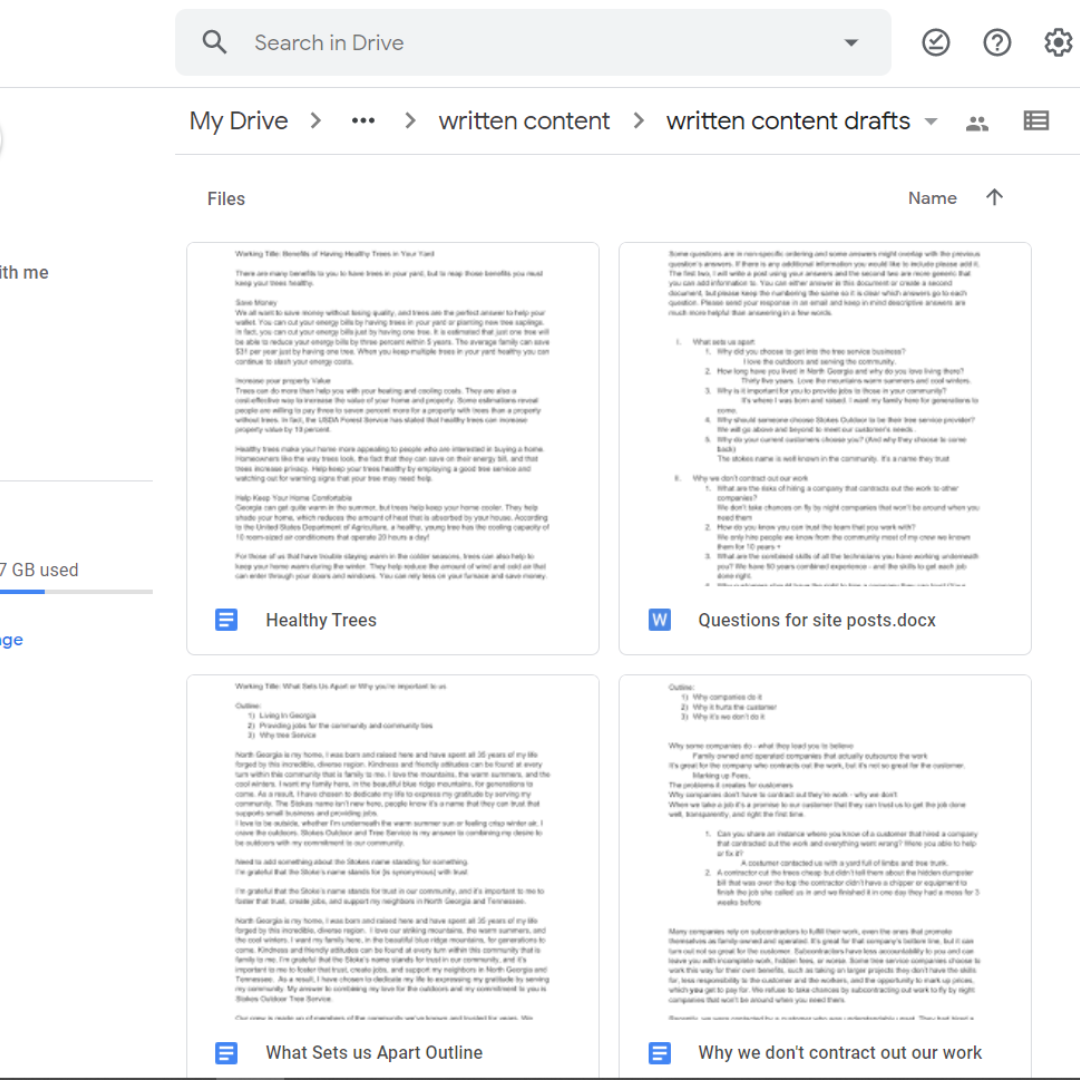Open the Settings gear icon

click(1057, 43)
